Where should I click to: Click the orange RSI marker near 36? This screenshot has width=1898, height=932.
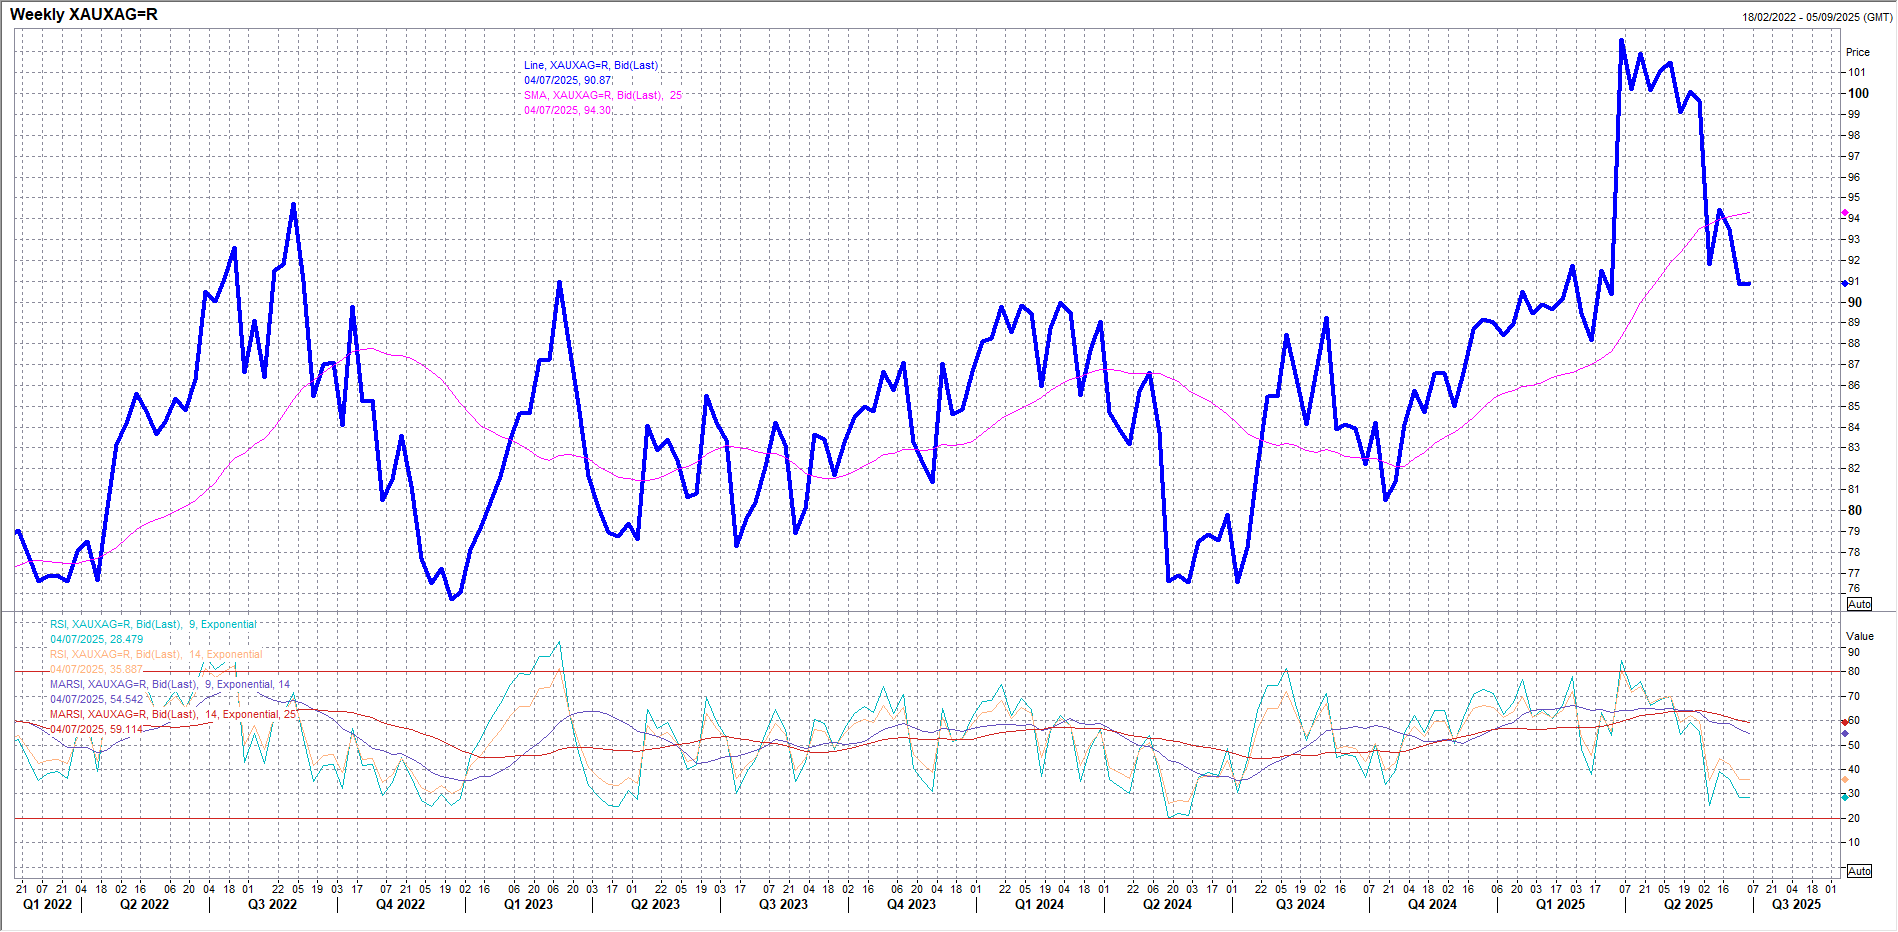[x=1845, y=779]
